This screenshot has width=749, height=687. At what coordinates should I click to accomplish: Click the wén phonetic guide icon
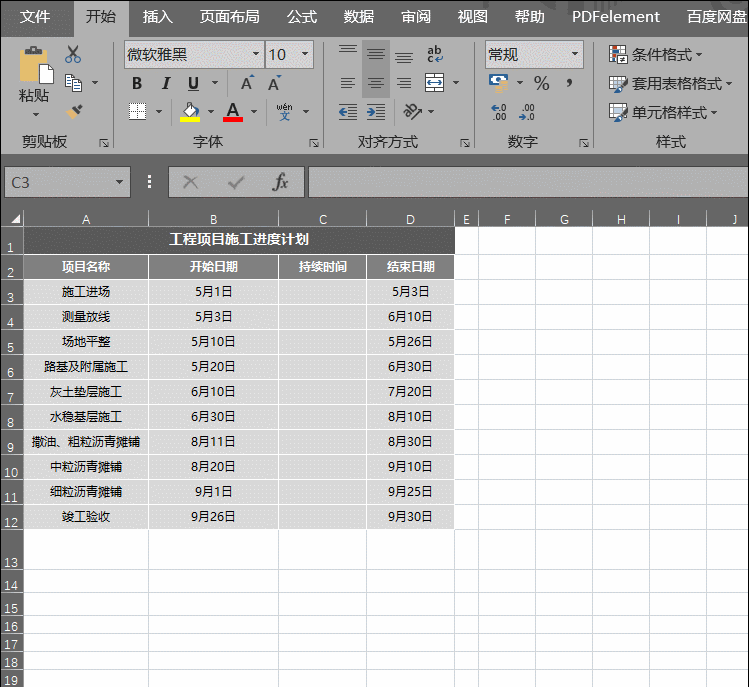[284, 112]
